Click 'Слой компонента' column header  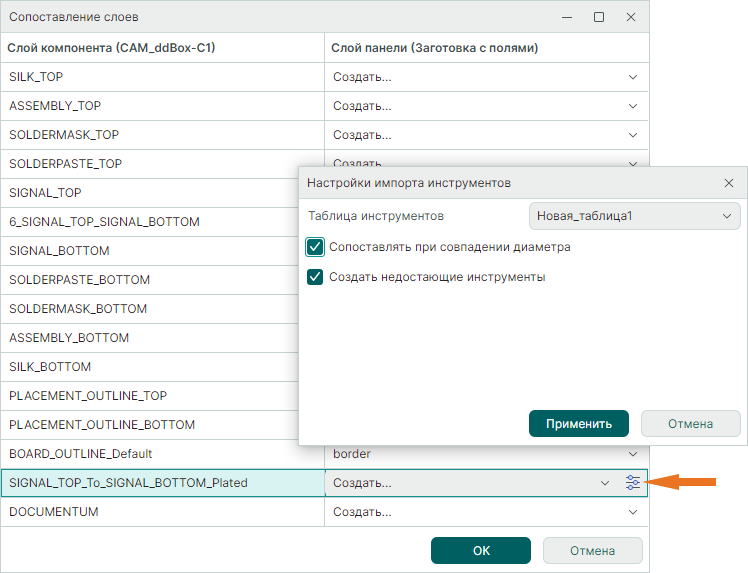(x=112, y=47)
